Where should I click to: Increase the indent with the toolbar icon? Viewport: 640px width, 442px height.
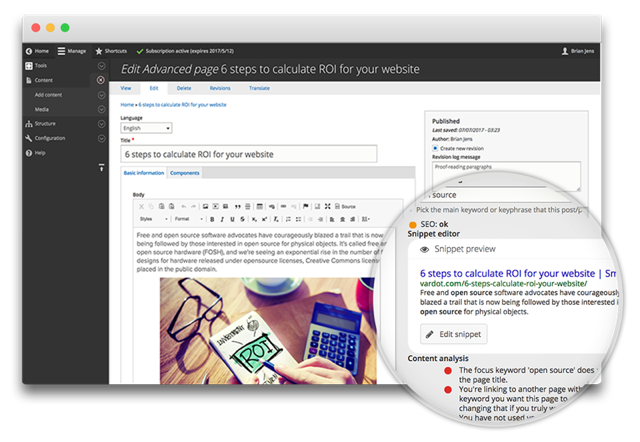320,219
